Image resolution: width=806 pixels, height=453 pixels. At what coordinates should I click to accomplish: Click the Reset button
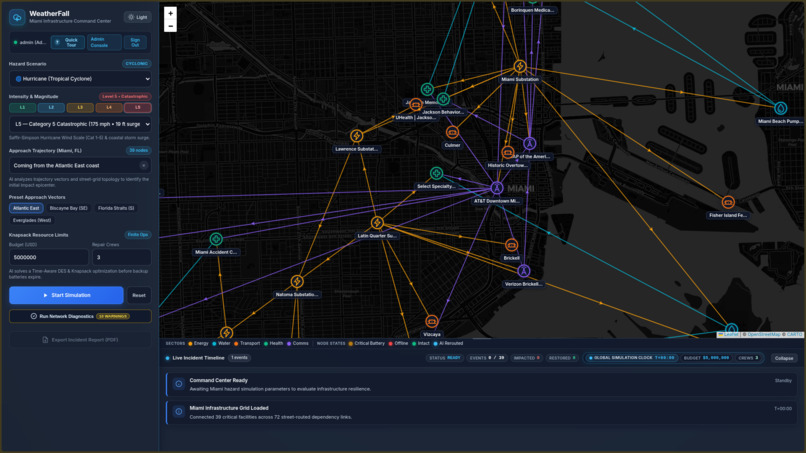point(139,295)
